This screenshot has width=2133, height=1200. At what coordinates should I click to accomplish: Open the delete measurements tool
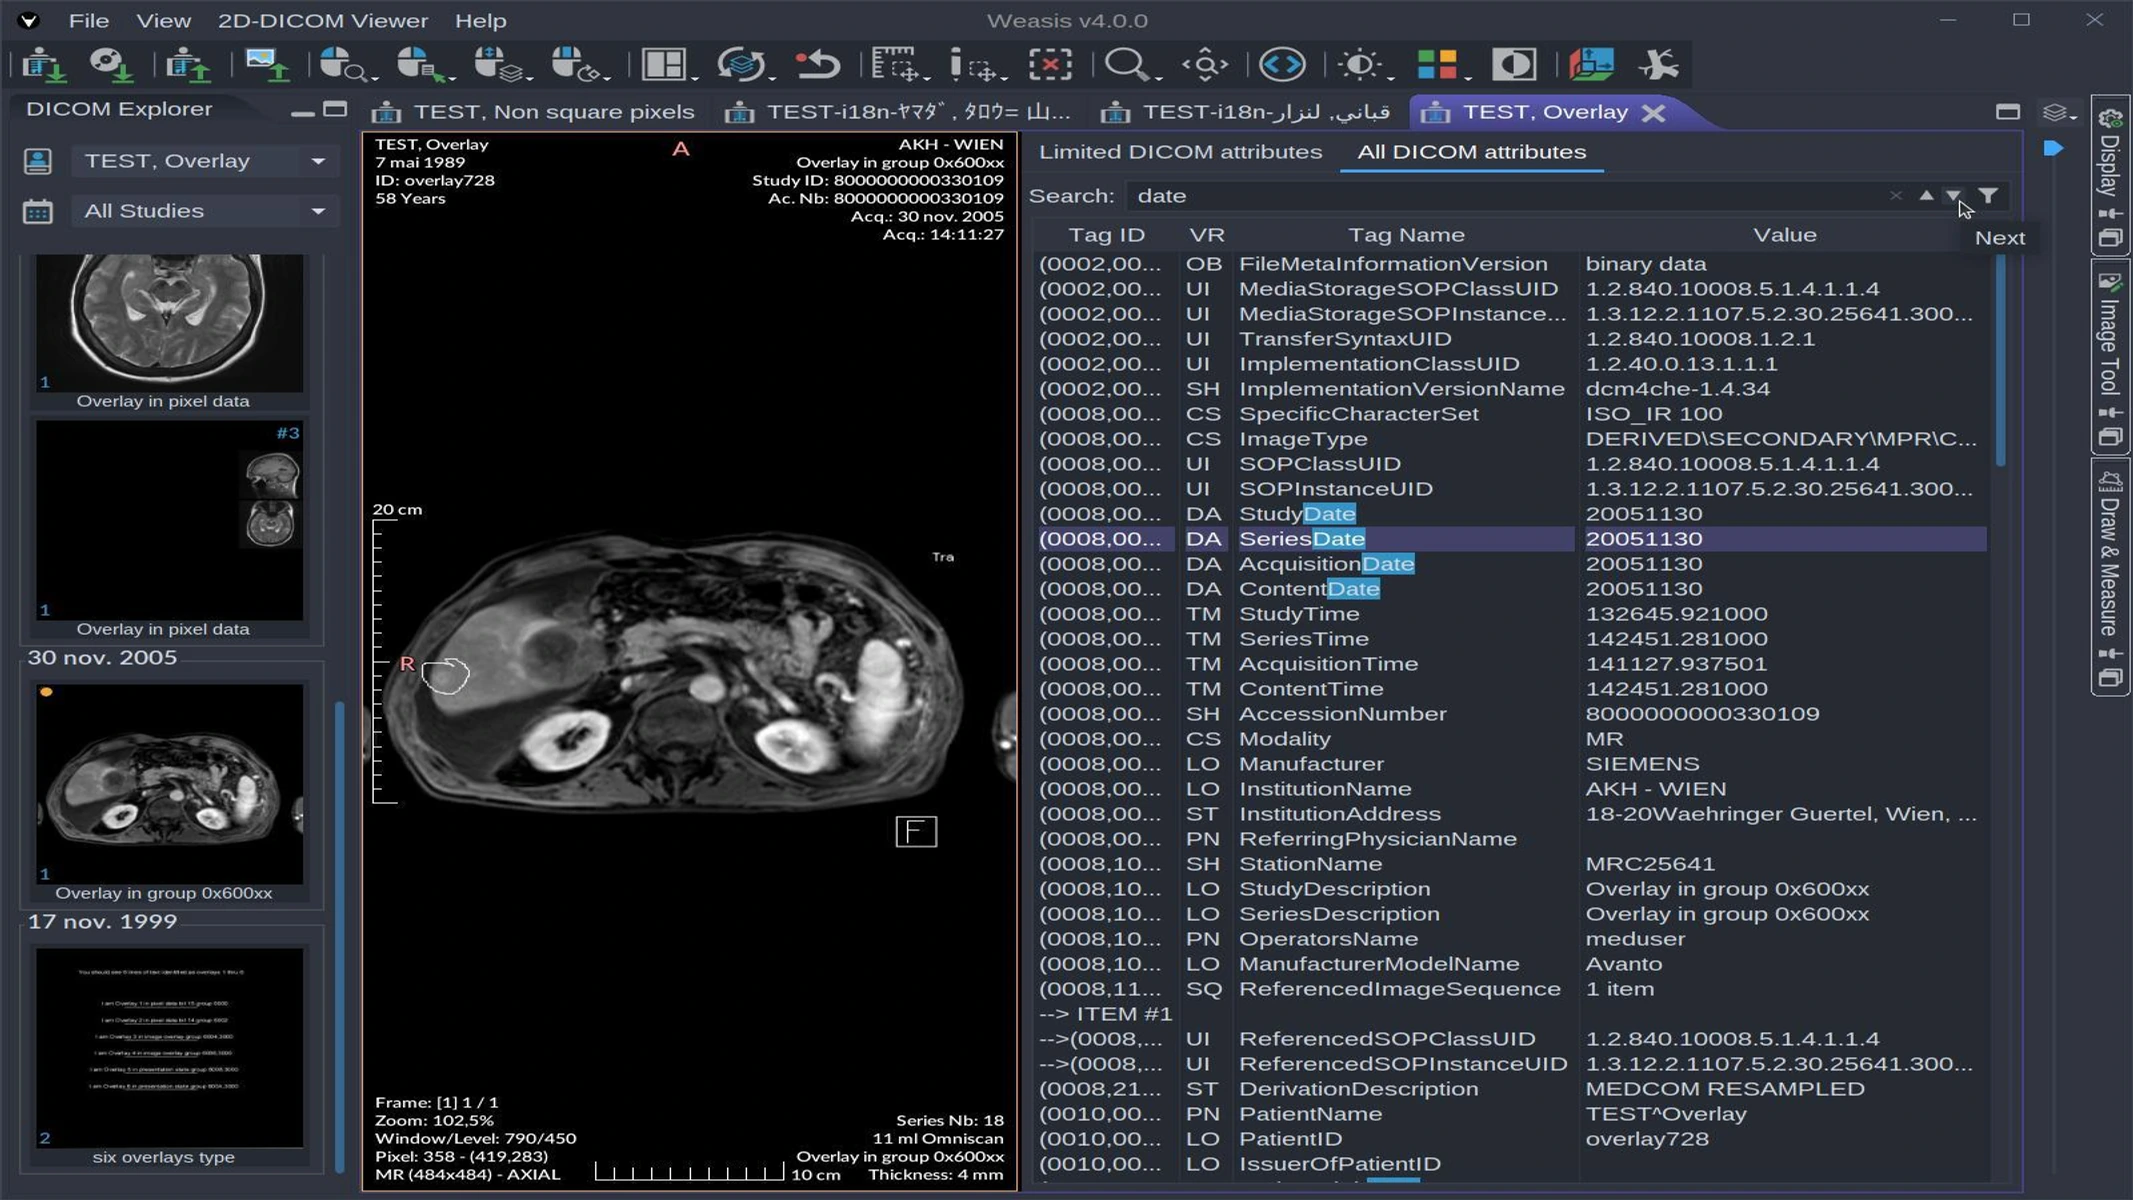coord(1050,63)
